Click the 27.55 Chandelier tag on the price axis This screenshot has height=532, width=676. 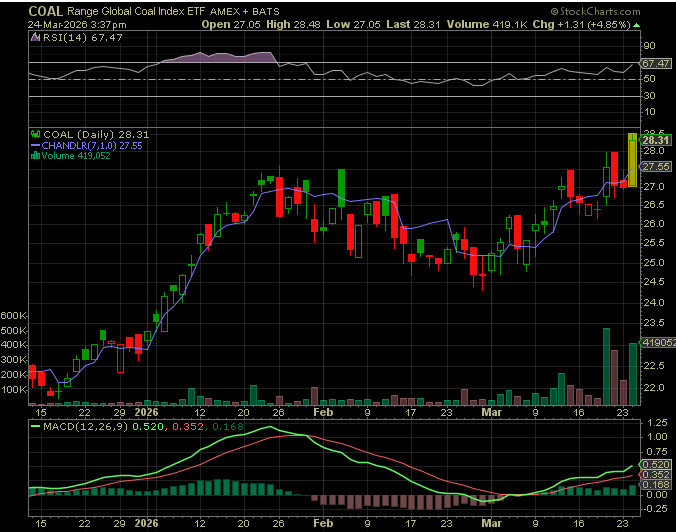click(656, 166)
